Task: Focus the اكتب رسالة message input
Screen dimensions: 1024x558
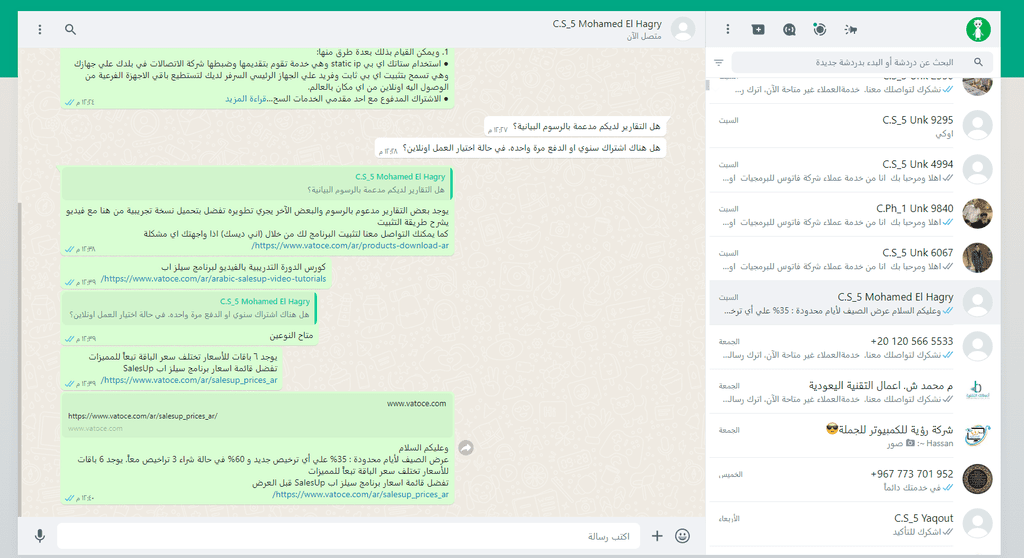Action: 348,536
